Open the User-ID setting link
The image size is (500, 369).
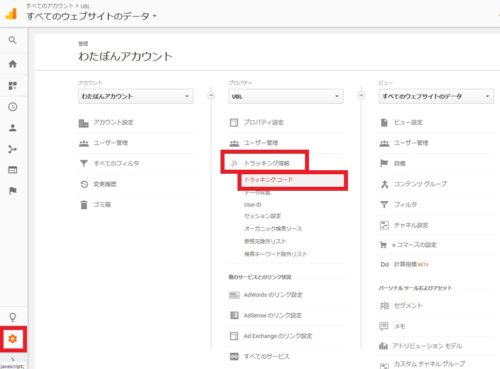click(252, 204)
